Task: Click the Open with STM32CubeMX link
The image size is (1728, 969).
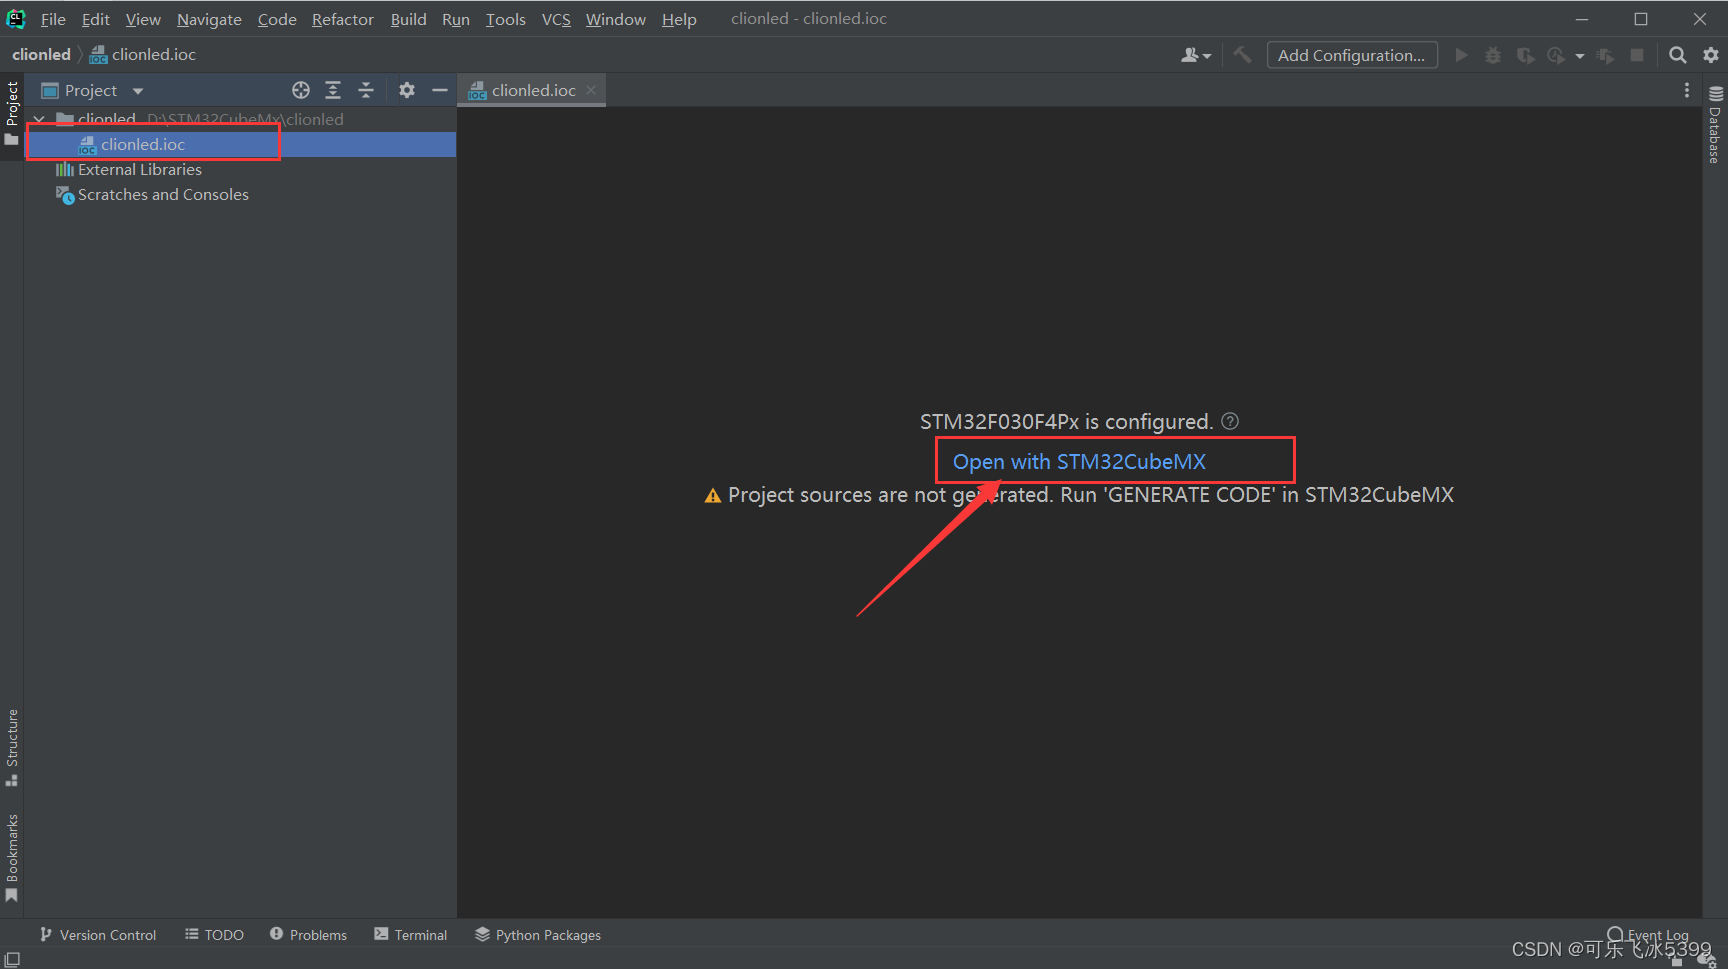Action: 1079,461
